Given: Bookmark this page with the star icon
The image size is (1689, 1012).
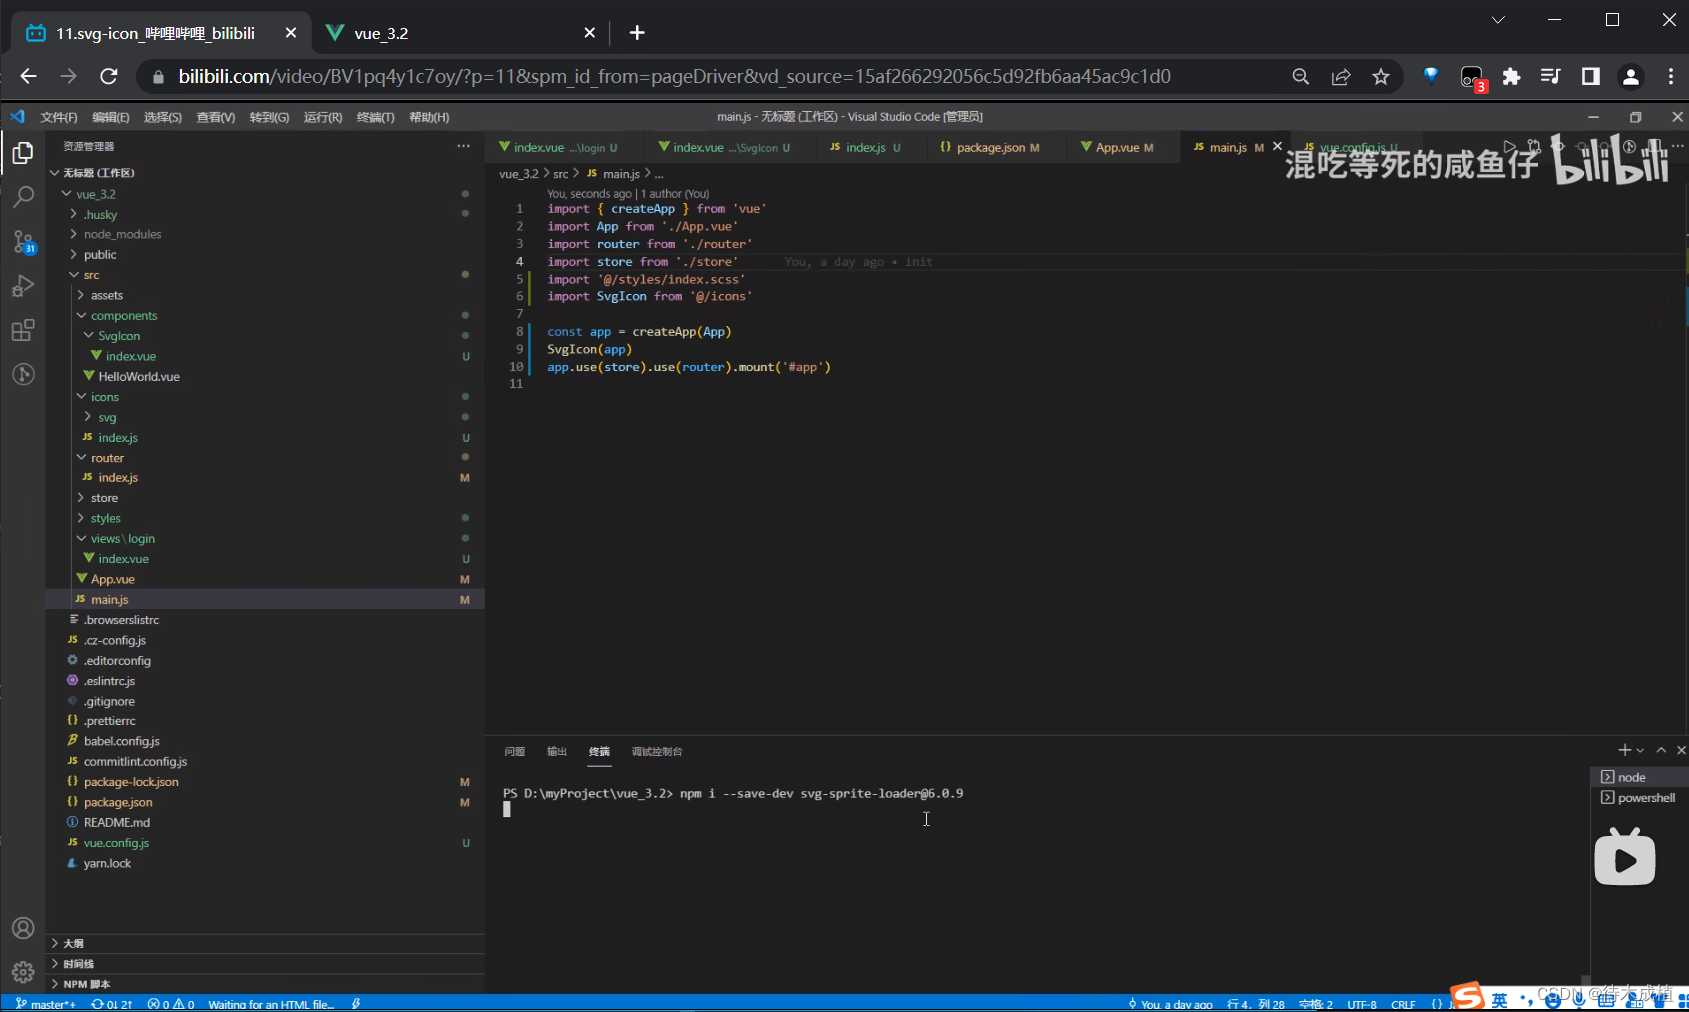Looking at the screenshot, I should click(x=1381, y=76).
